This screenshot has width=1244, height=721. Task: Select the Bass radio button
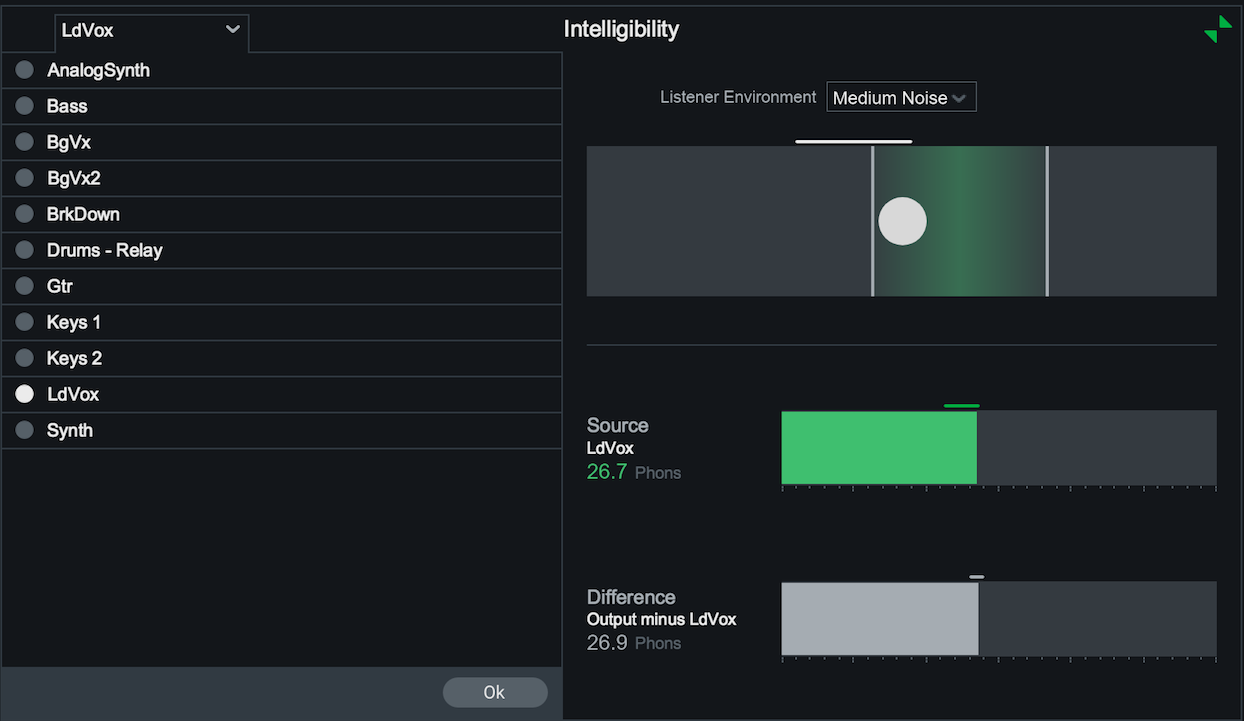pyautogui.click(x=25, y=106)
